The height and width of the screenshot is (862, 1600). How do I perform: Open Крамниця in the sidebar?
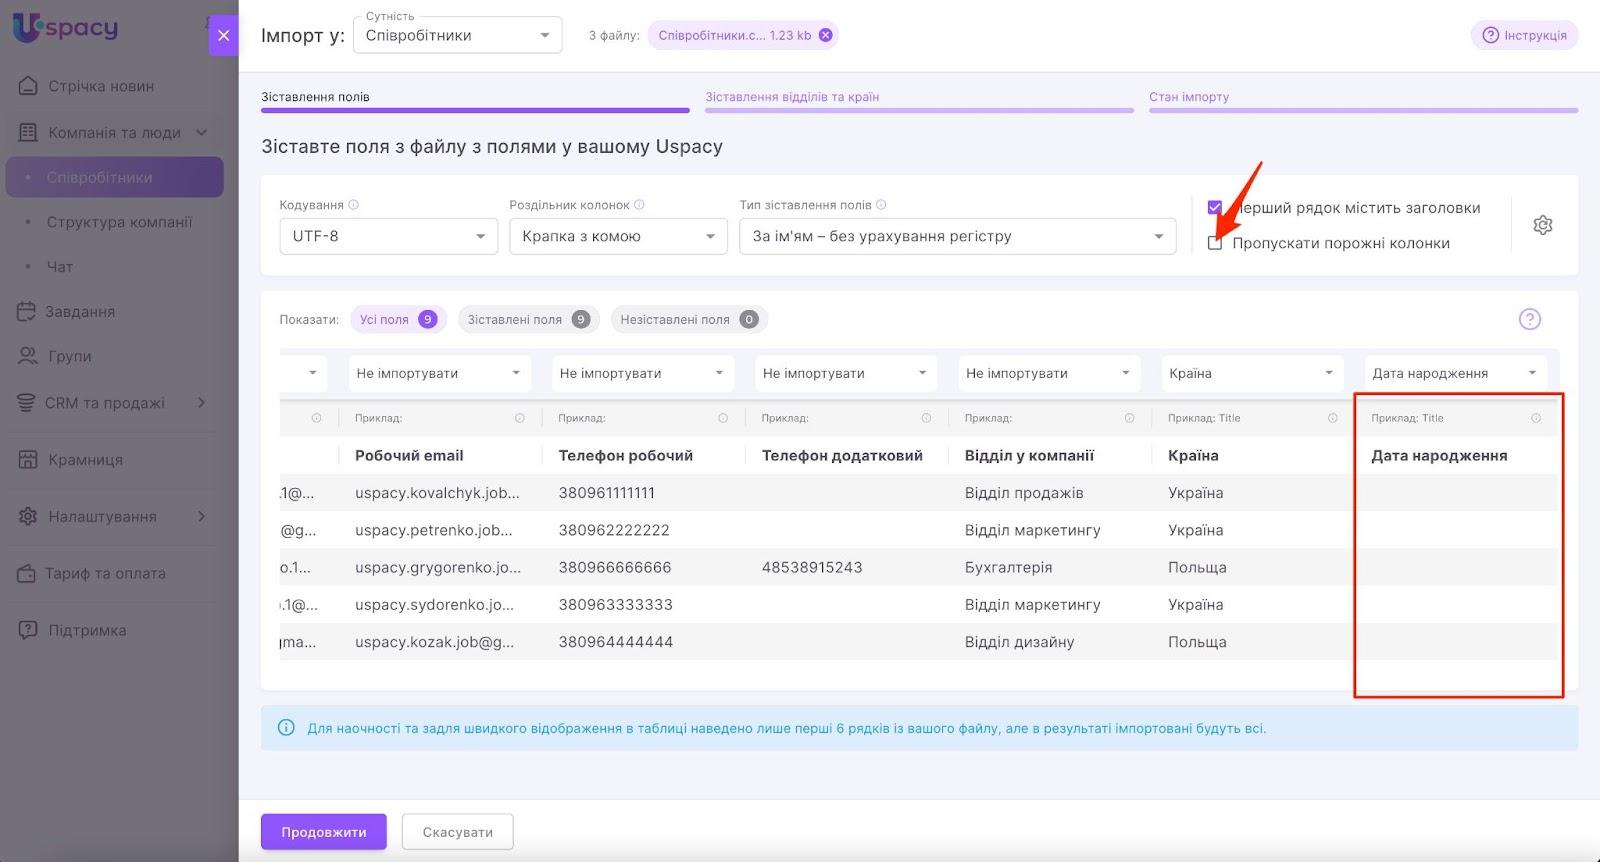tap(85, 460)
